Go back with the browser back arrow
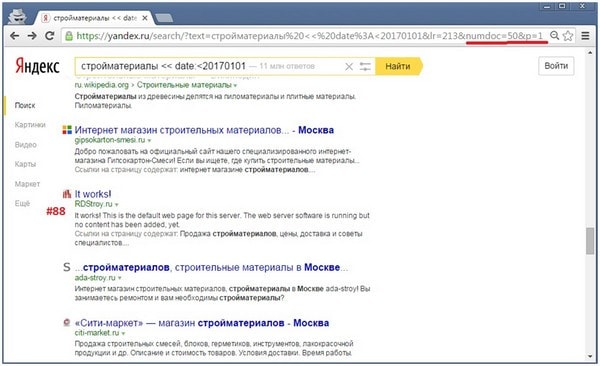This screenshot has width=600, height=366. point(15,36)
